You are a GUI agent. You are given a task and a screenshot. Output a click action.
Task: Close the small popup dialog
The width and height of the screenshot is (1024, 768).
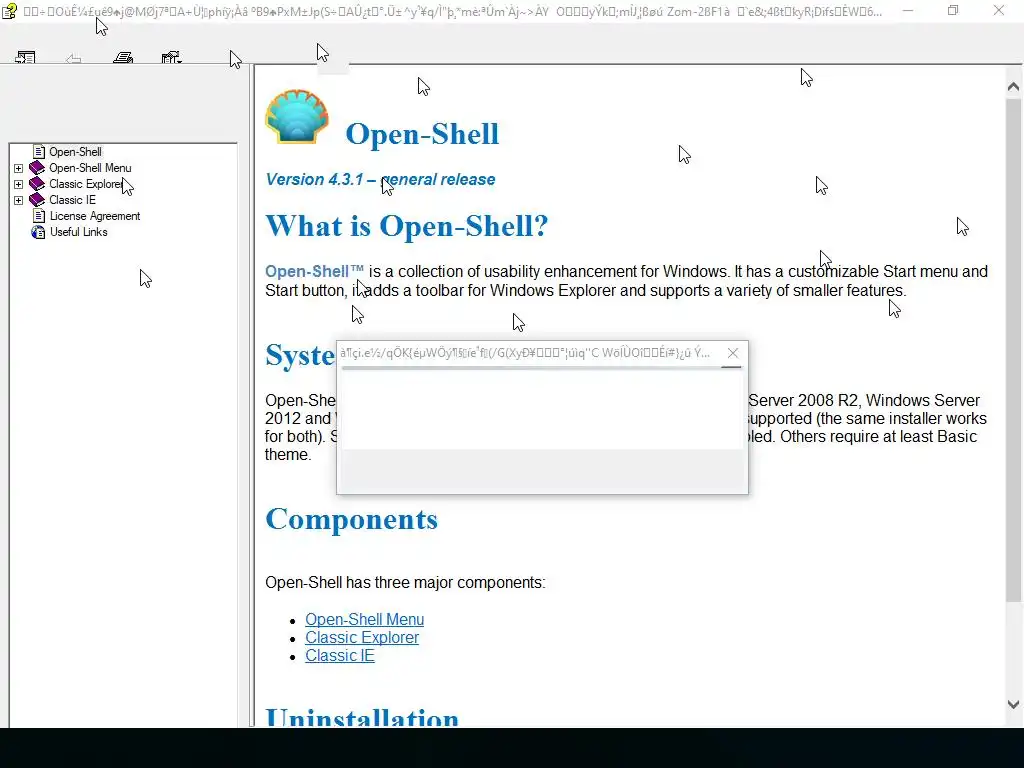(733, 353)
